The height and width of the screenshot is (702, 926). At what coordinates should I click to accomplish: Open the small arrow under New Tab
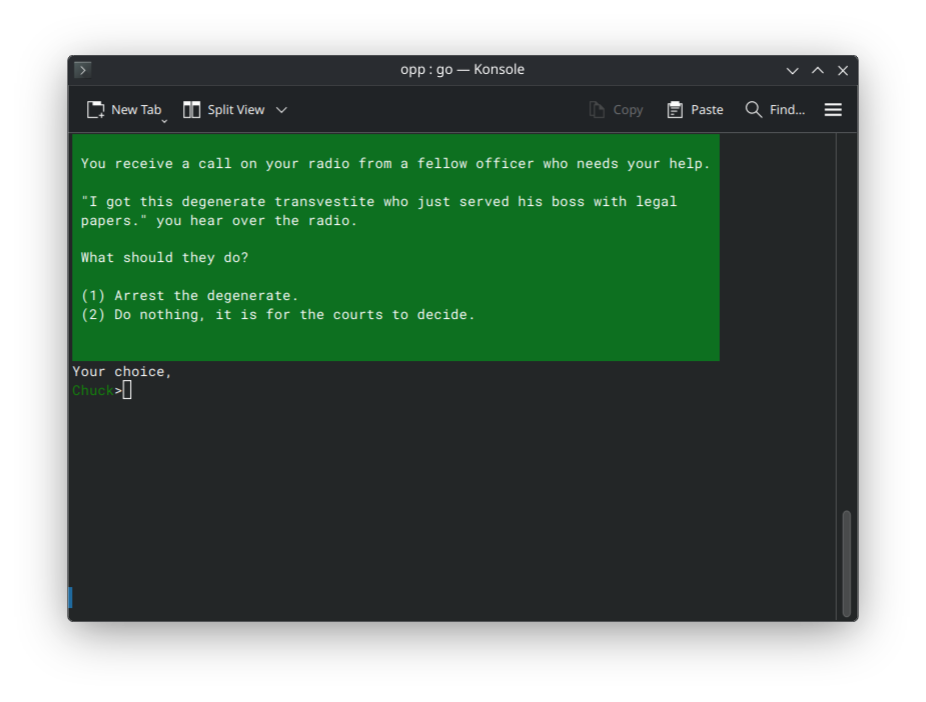point(164,121)
